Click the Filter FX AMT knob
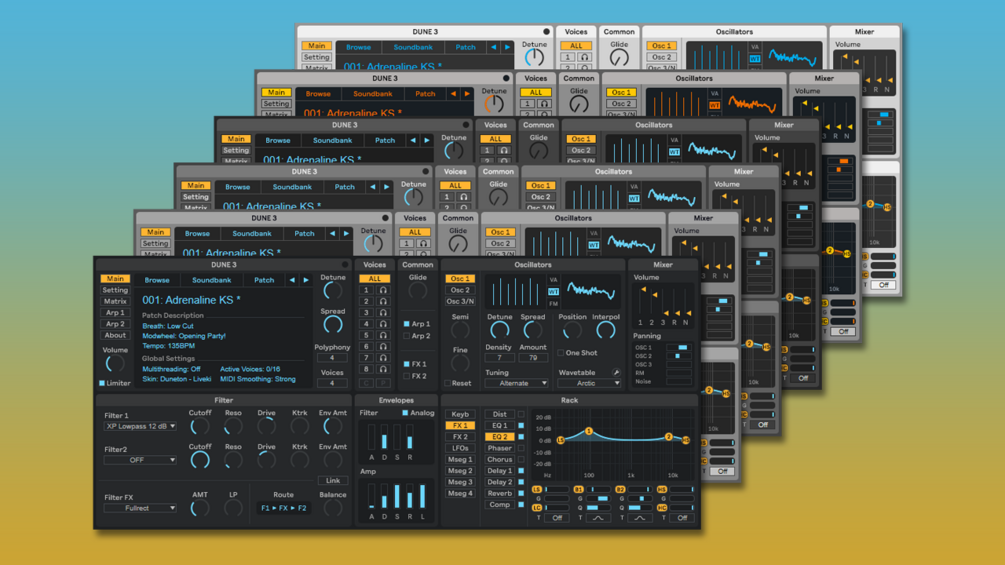The image size is (1005, 565). coord(200,509)
